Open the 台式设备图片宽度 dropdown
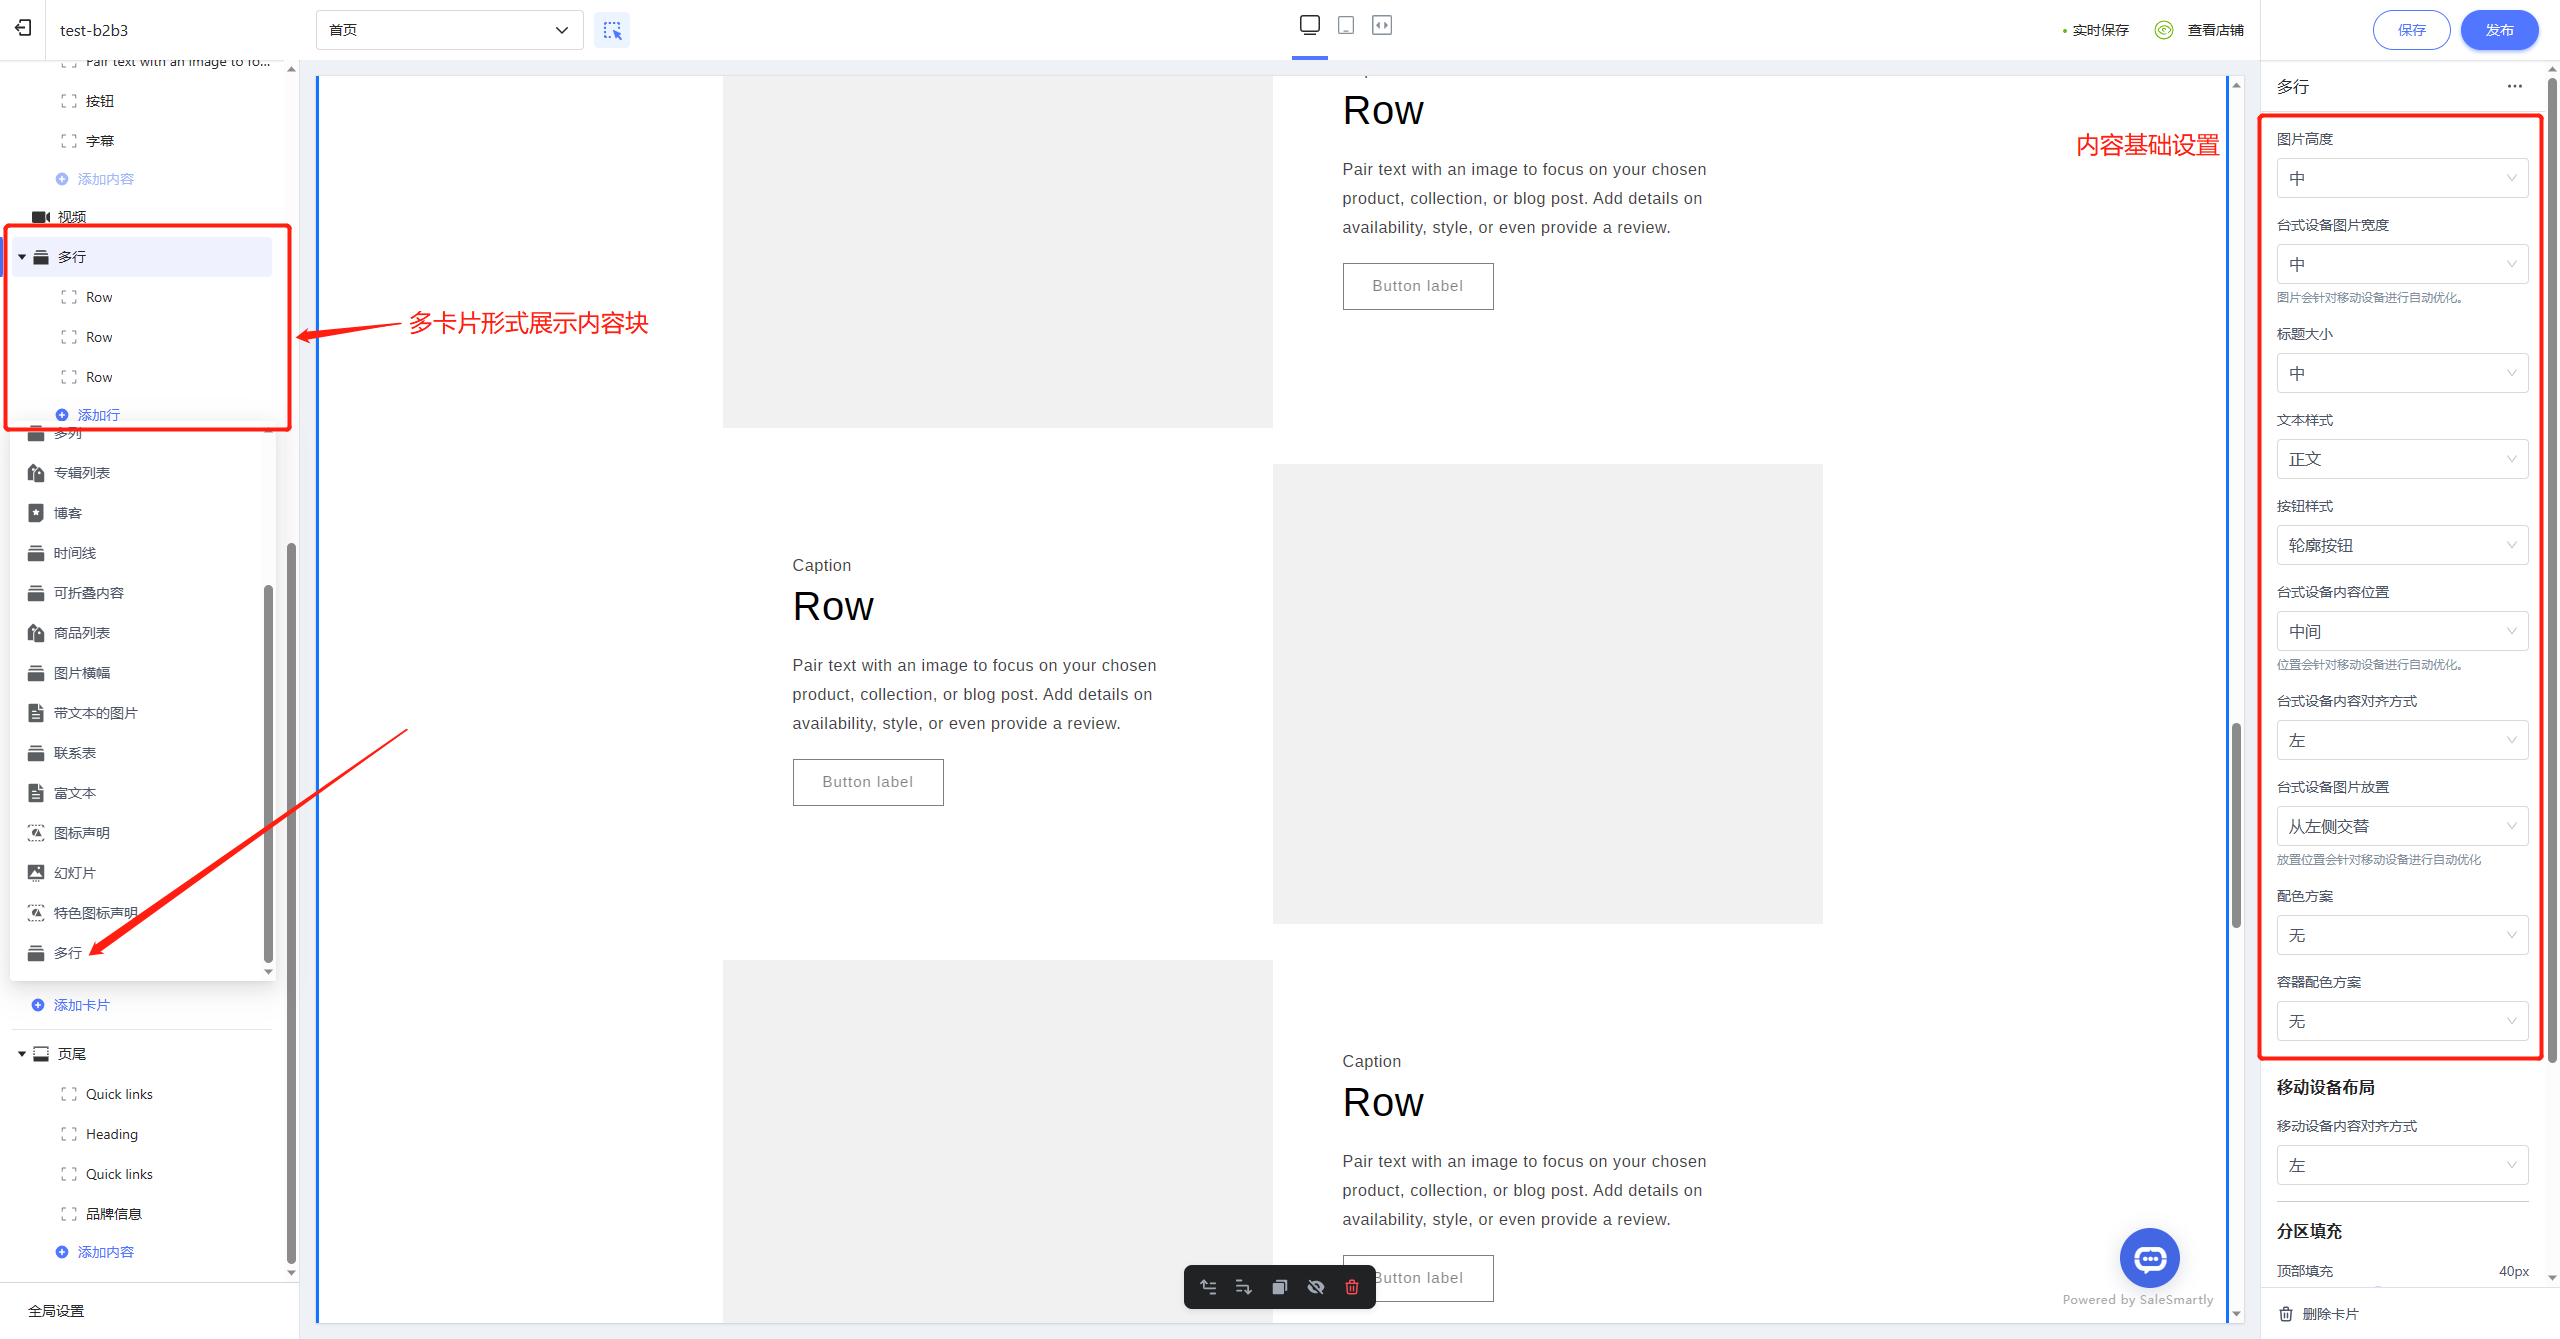 click(x=2403, y=264)
